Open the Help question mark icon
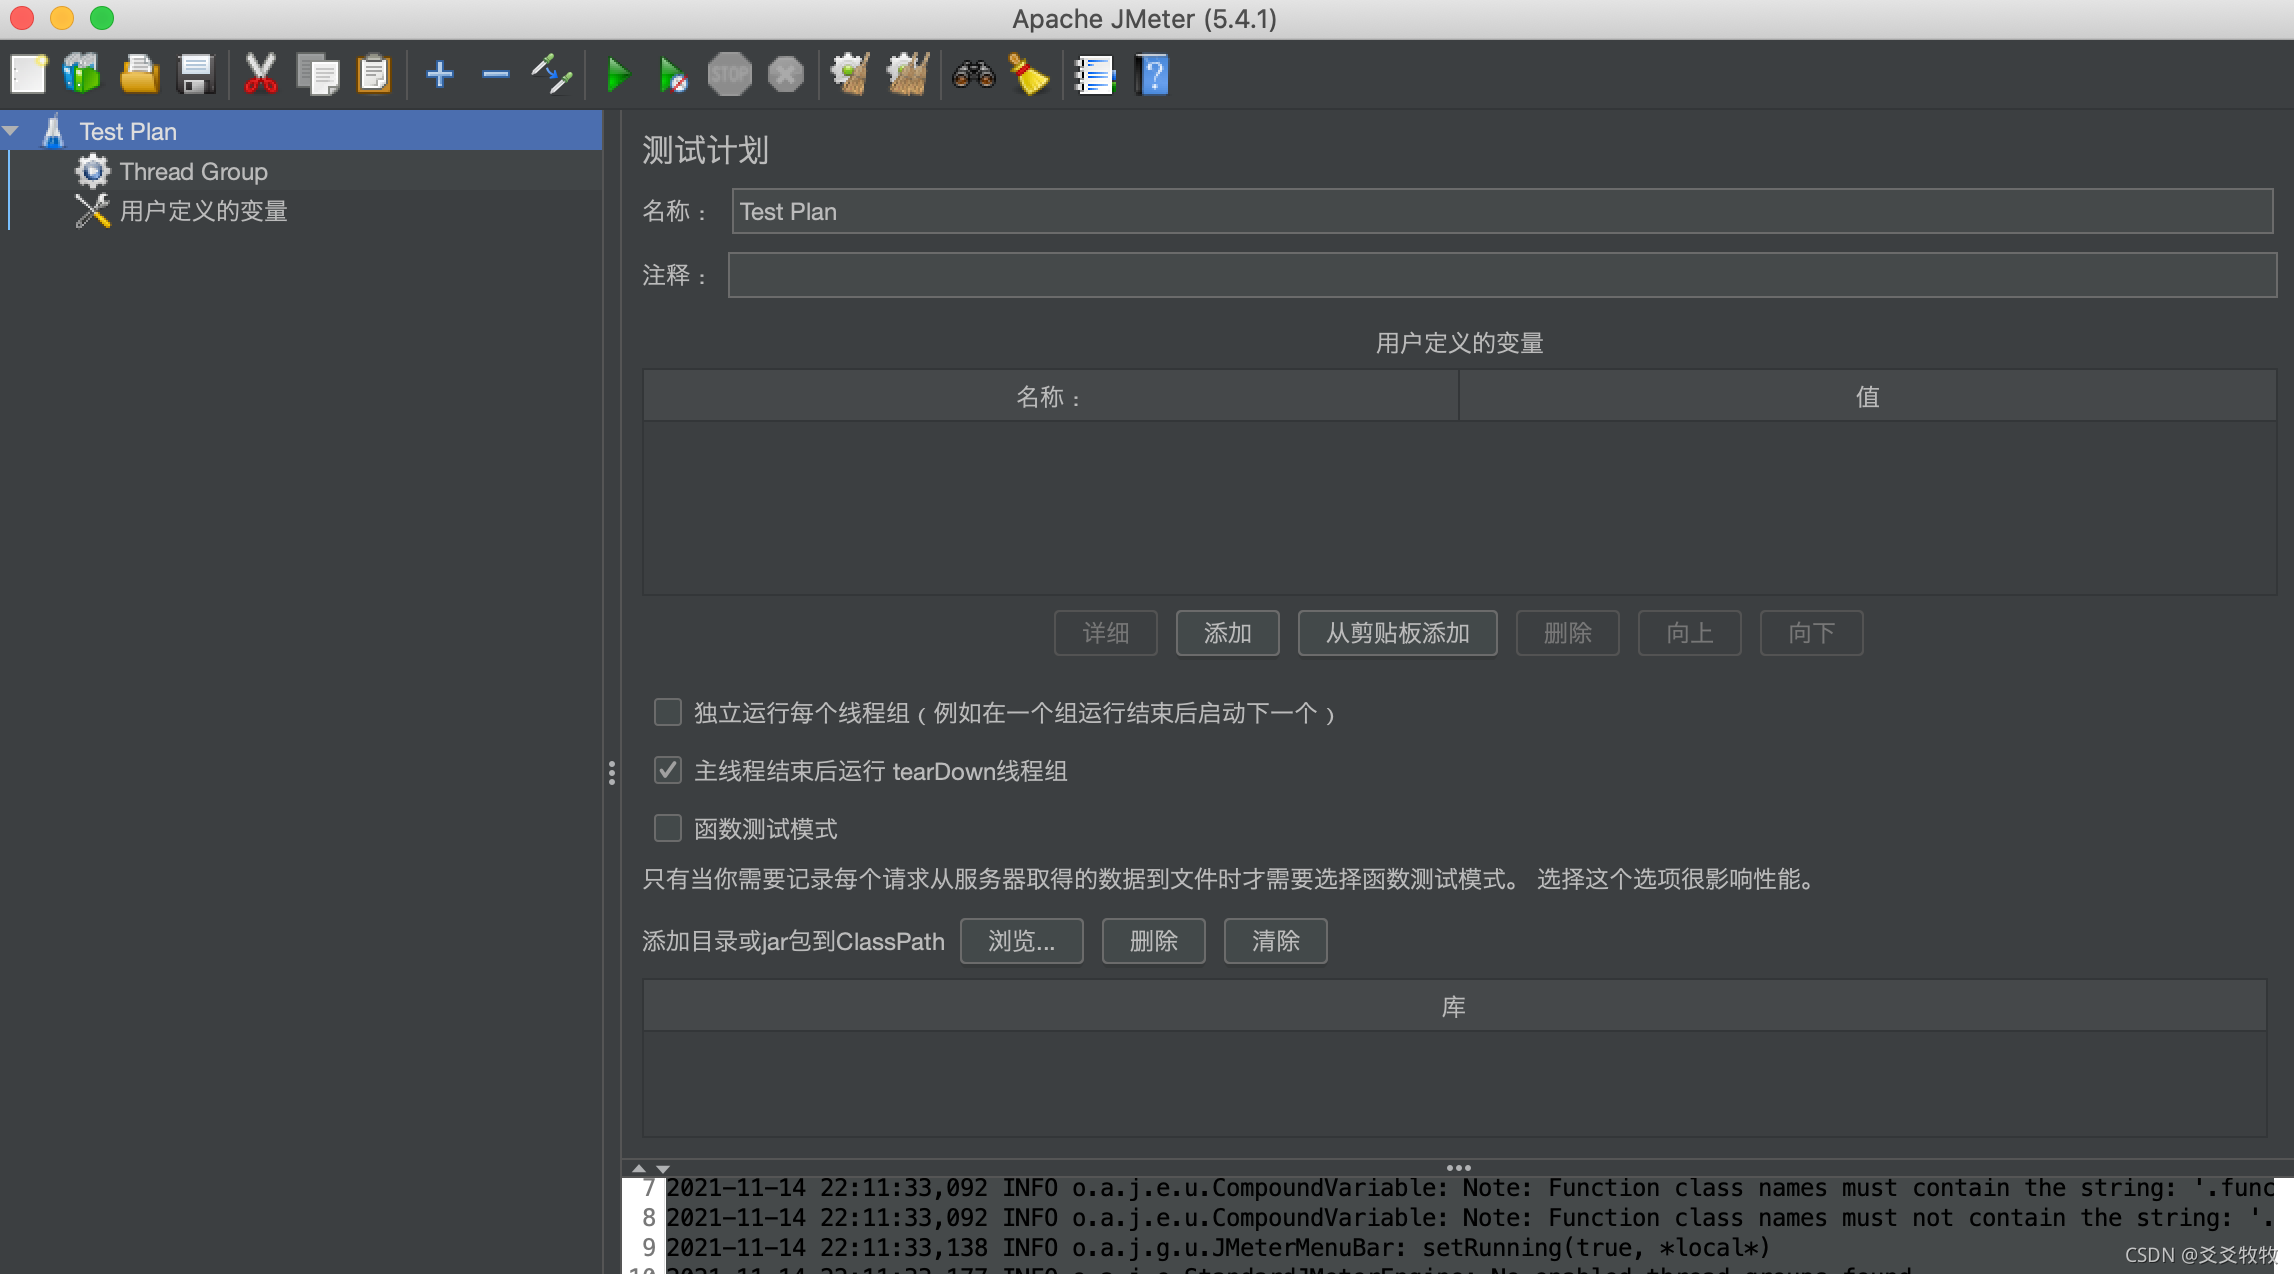The image size is (2294, 1274). (1152, 75)
